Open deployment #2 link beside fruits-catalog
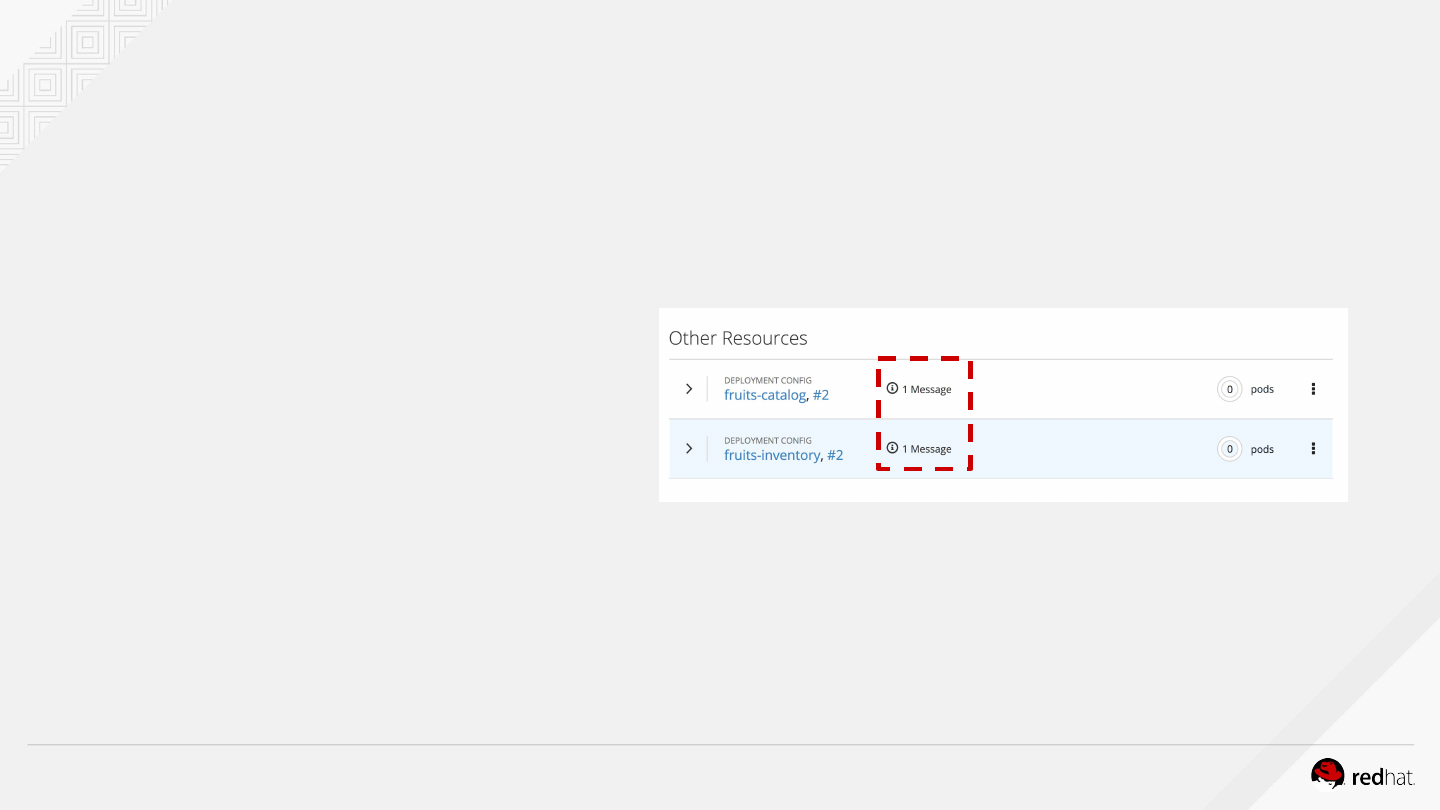Screen dimensions: 1440x810 (821, 395)
